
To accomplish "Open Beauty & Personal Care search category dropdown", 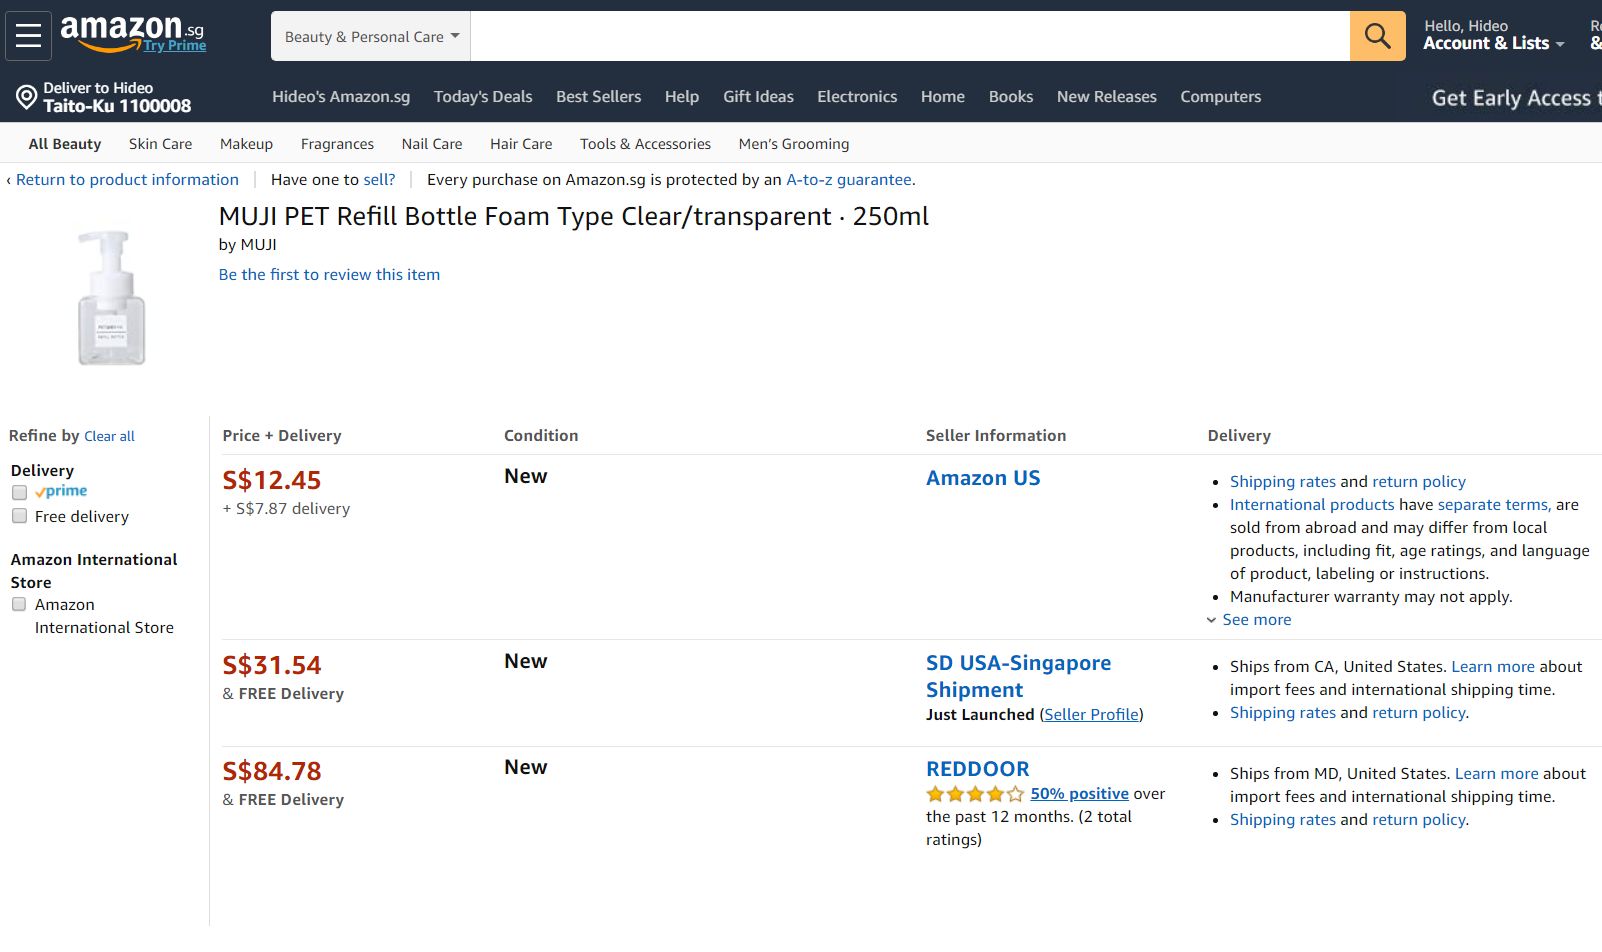I will [x=371, y=36].
